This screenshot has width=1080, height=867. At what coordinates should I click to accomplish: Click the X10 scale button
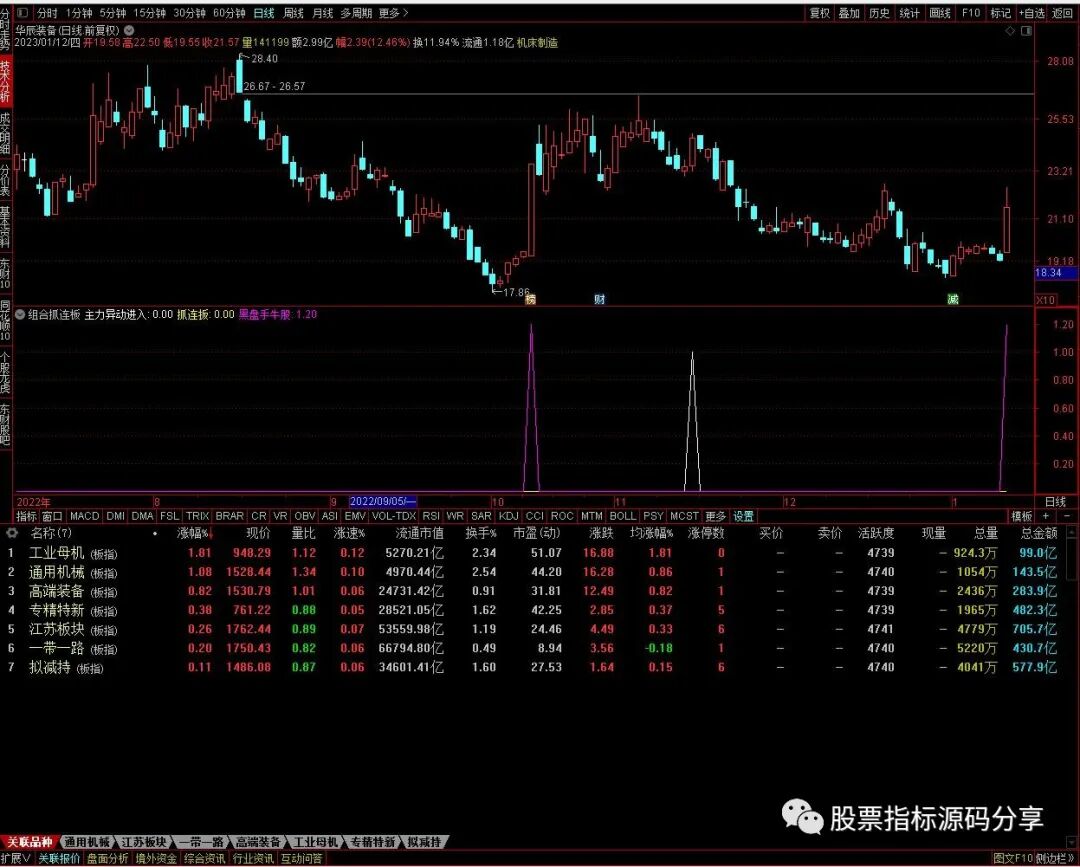[1046, 300]
